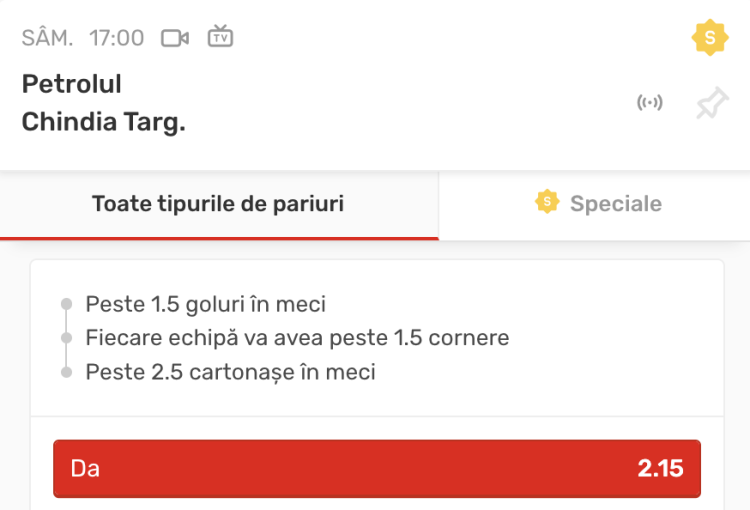Viewport: 750px width, 510px height.
Task: Switch to Toate tipurile de pariuri tab
Action: tap(218, 204)
